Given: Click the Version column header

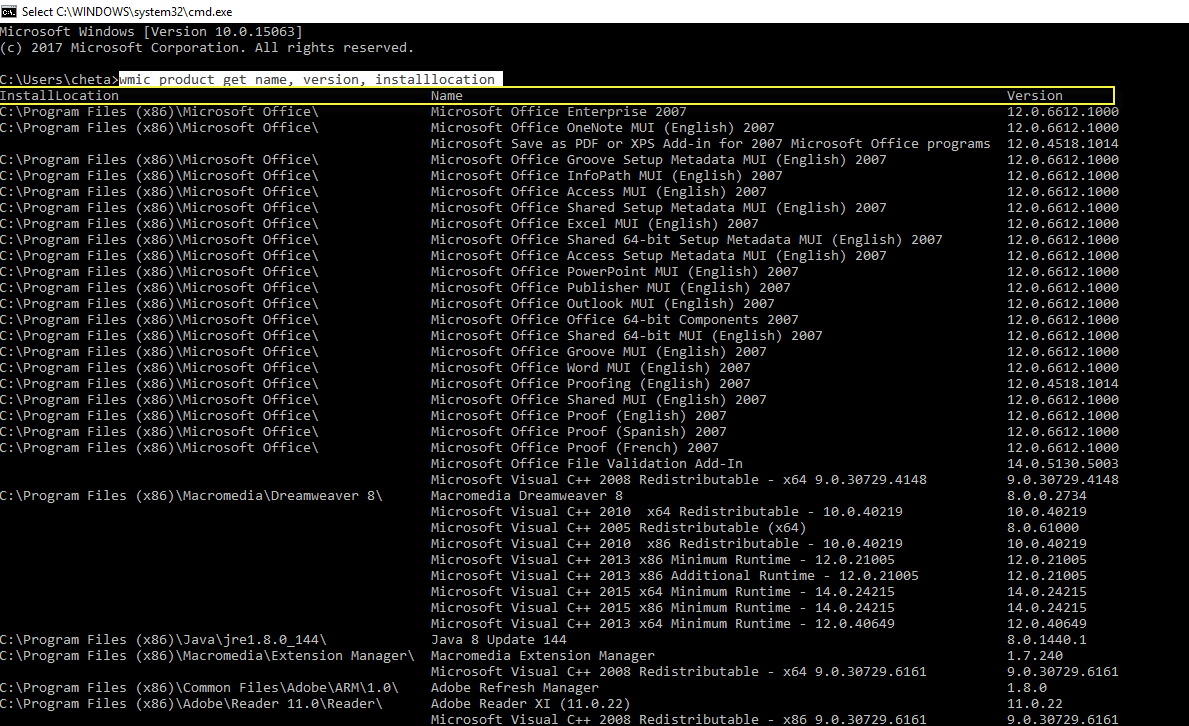Looking at the screenshot, I should pyautogui.click(x=1034, y=96).
